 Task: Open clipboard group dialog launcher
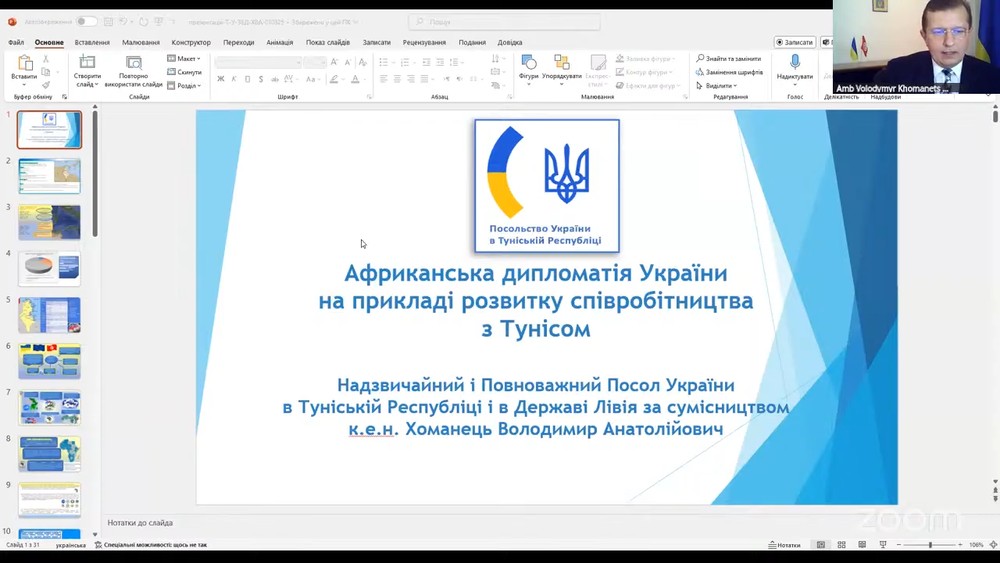pos(64,97)
